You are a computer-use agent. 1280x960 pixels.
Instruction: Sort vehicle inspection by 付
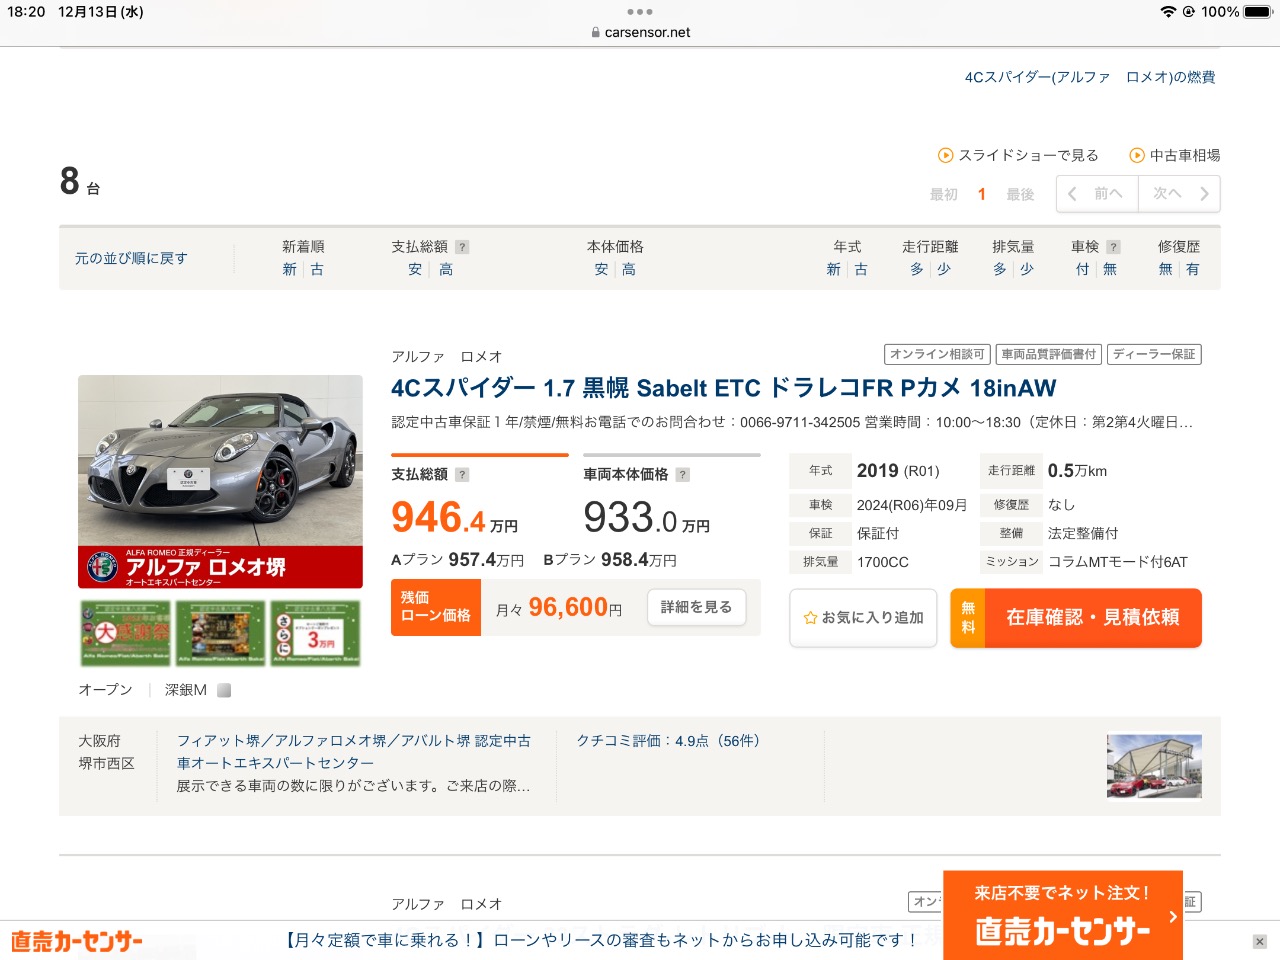[x=1082, y=269]
